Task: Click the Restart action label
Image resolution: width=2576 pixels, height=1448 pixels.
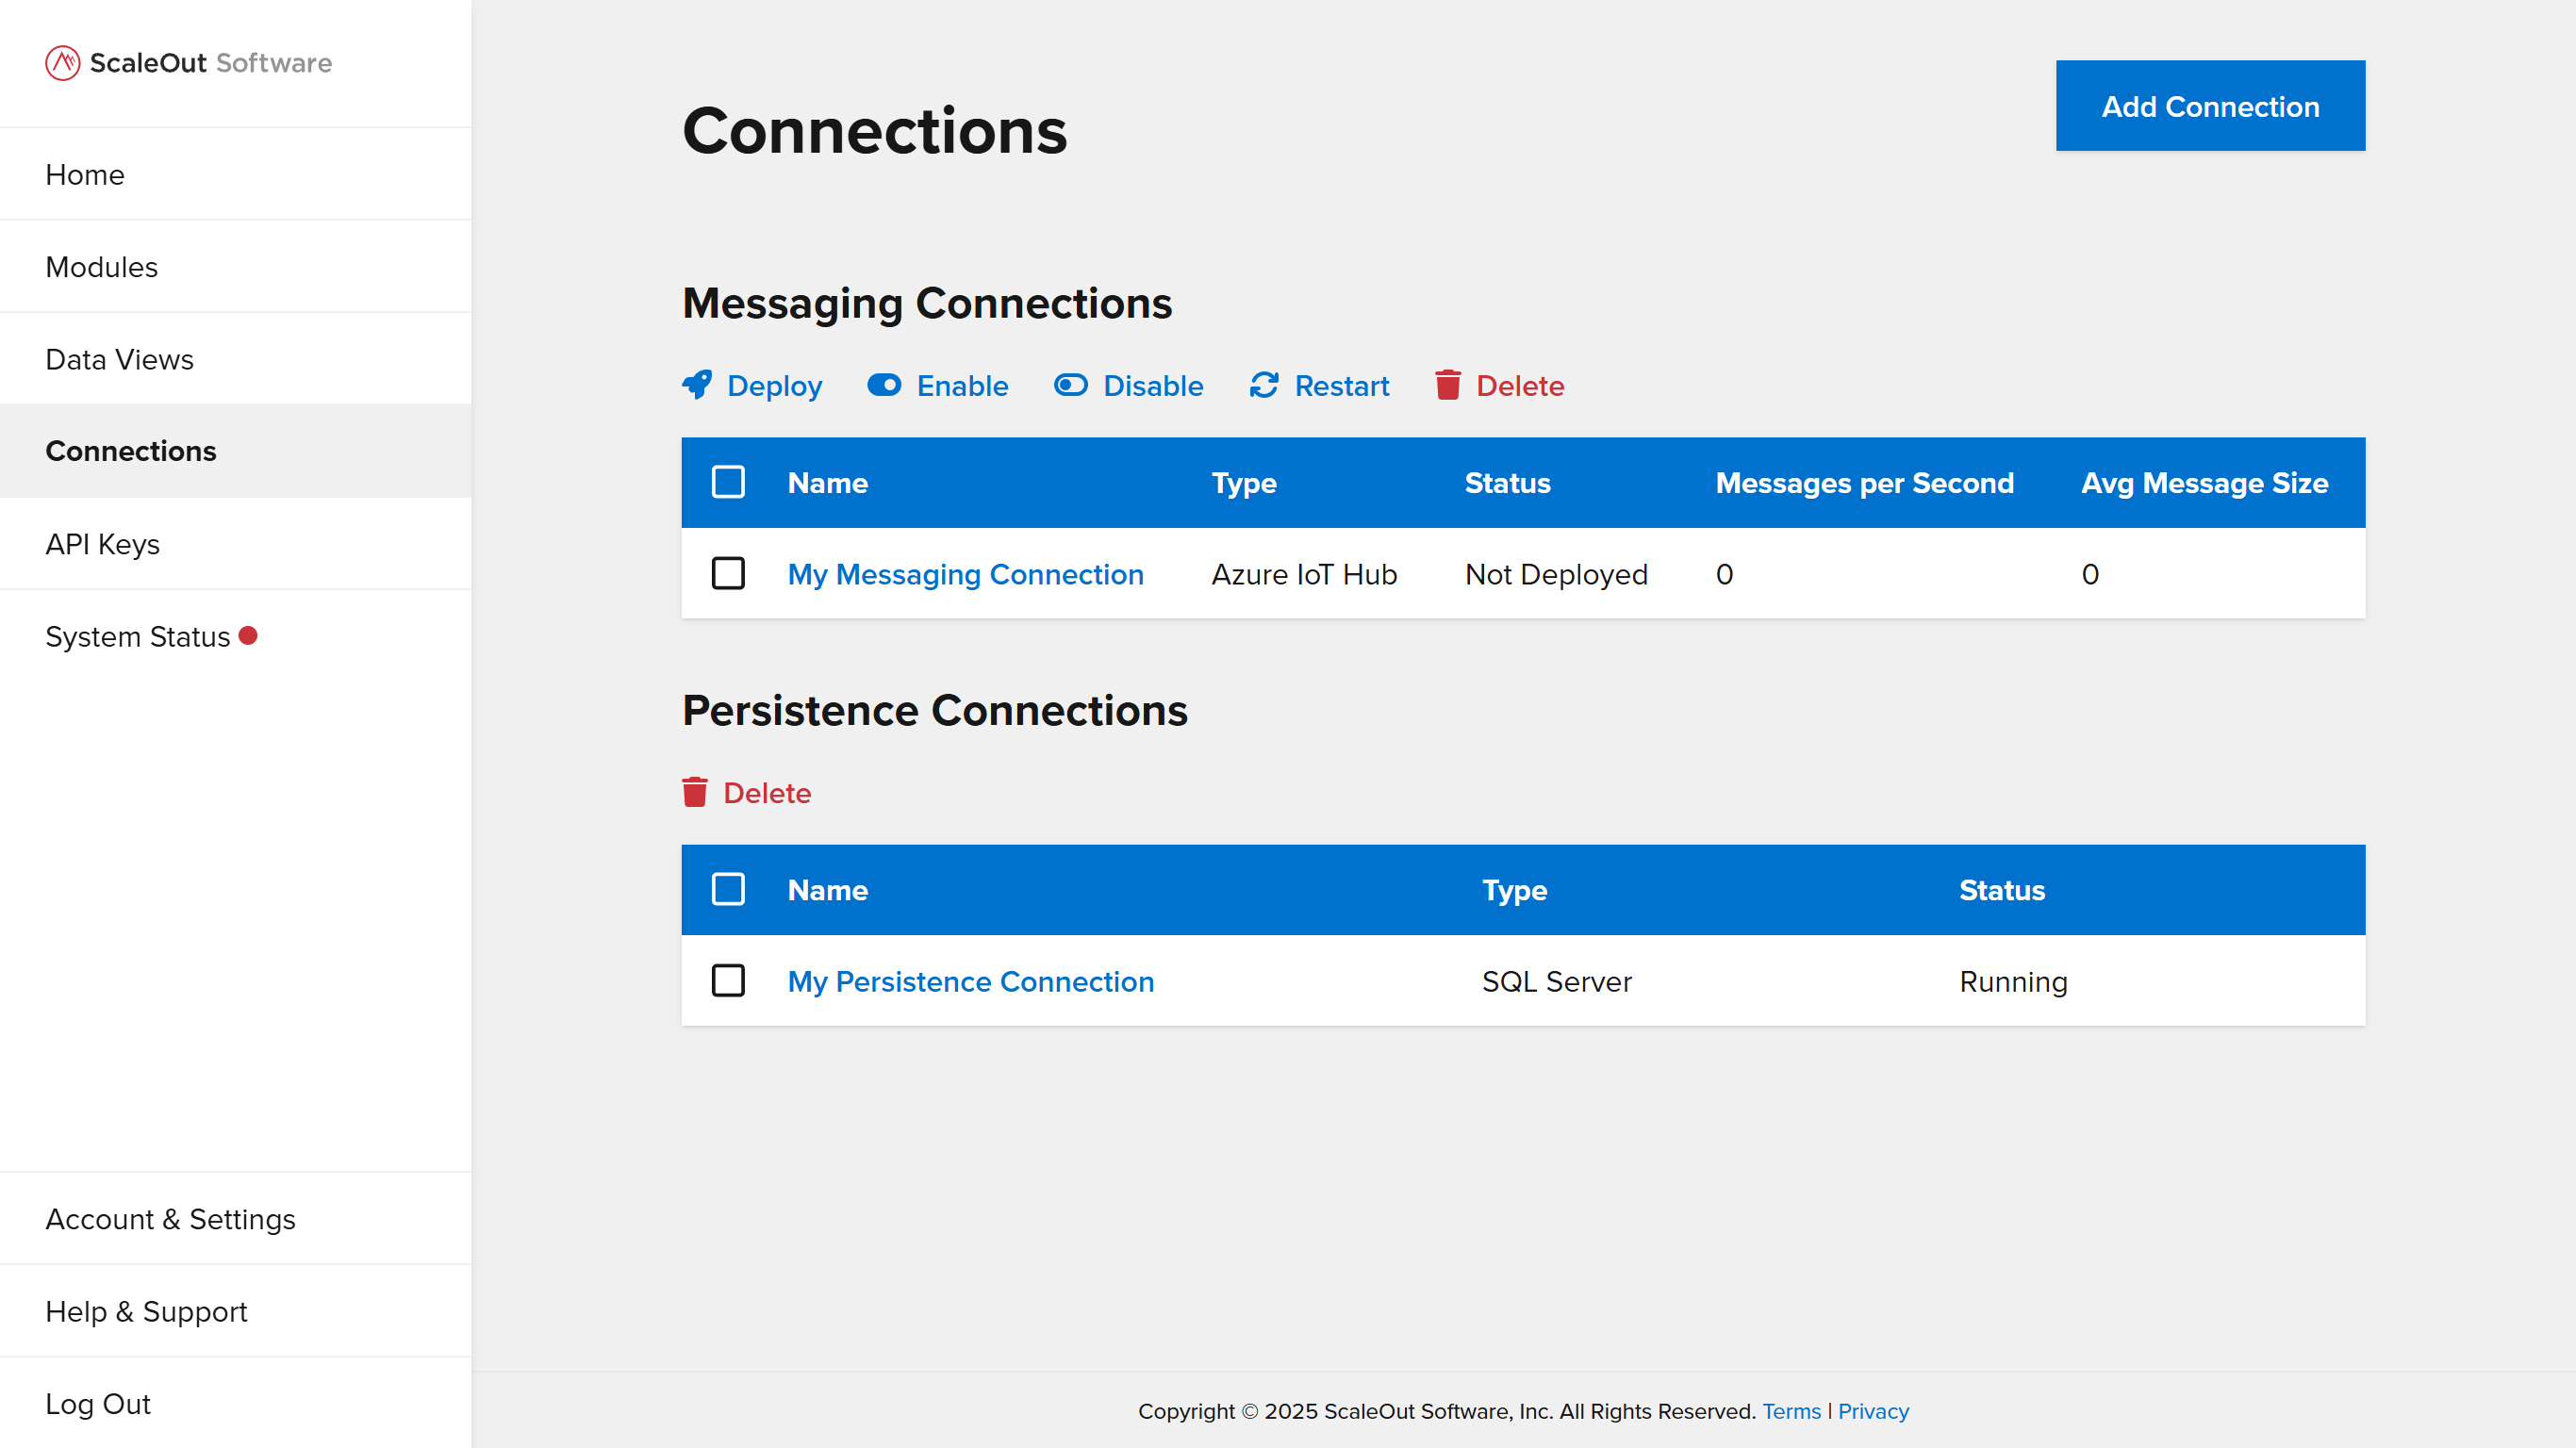Action: coord(1342,386)
